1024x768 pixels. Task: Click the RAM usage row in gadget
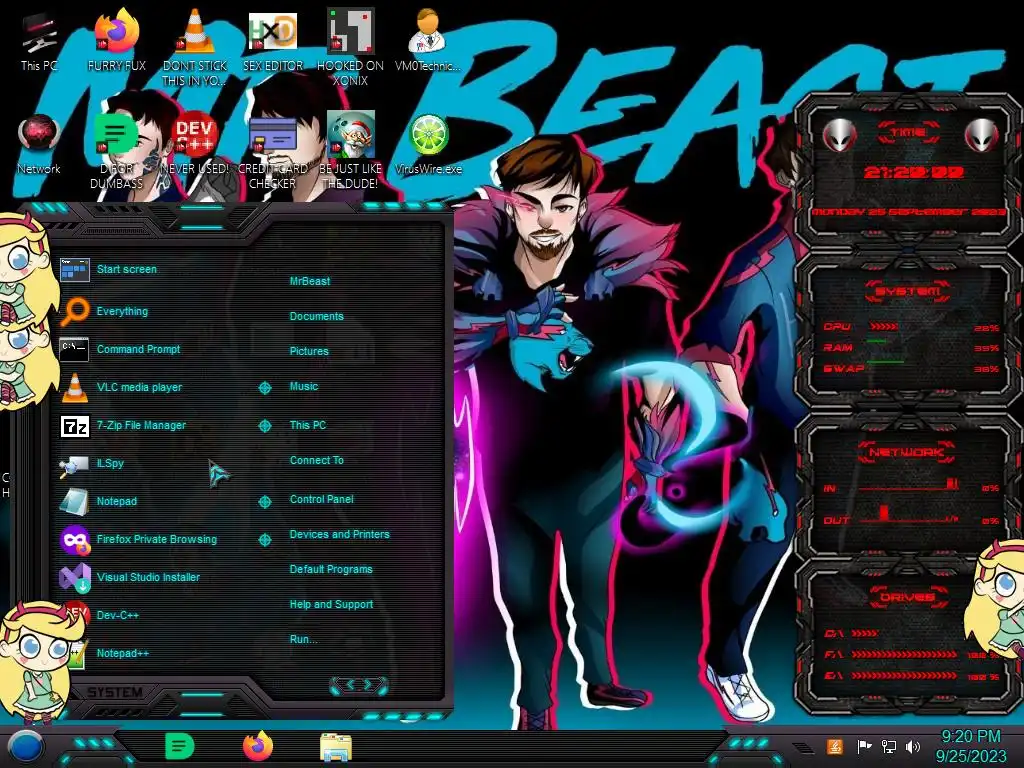click(911, 348)
